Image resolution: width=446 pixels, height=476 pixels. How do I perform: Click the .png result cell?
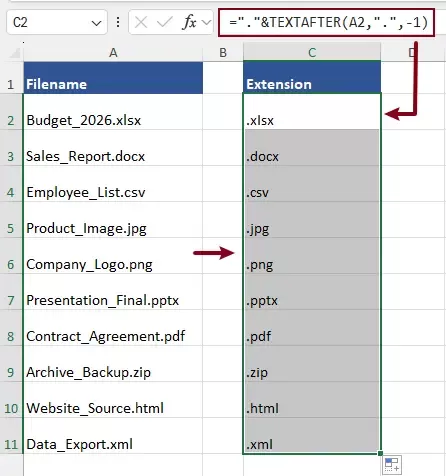312,256
